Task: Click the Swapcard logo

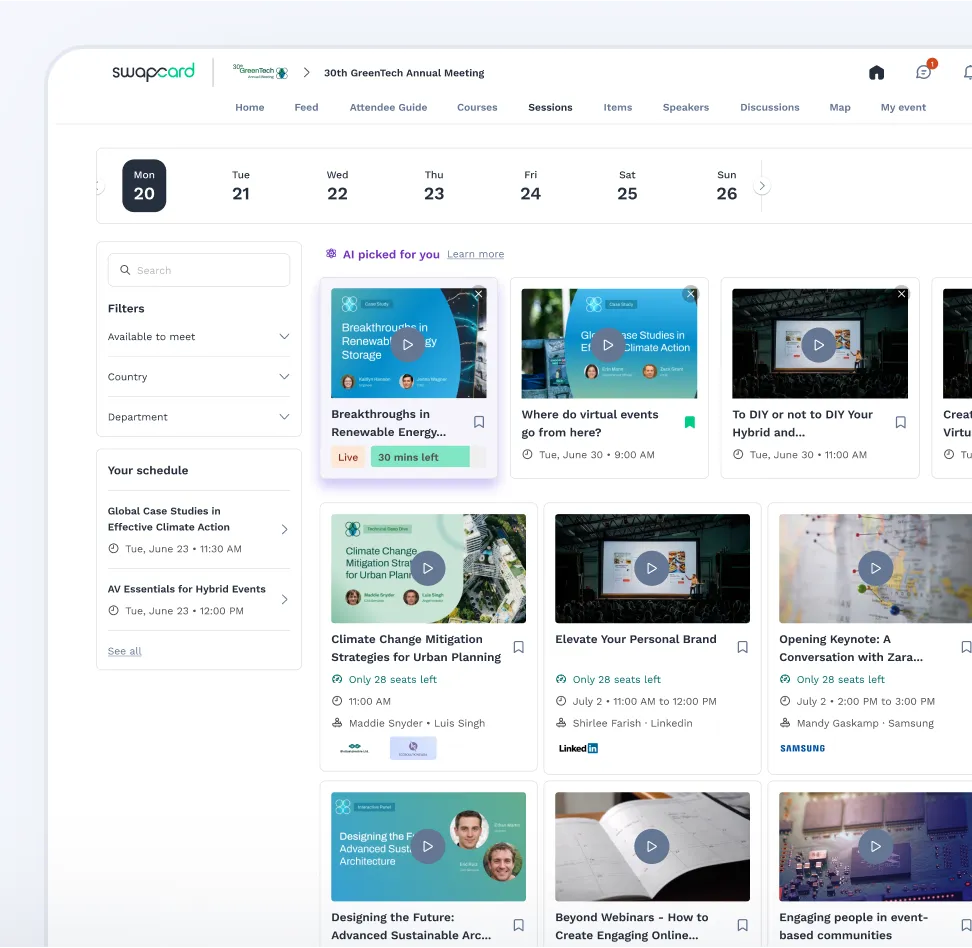Action: click(x=153, y=72)
